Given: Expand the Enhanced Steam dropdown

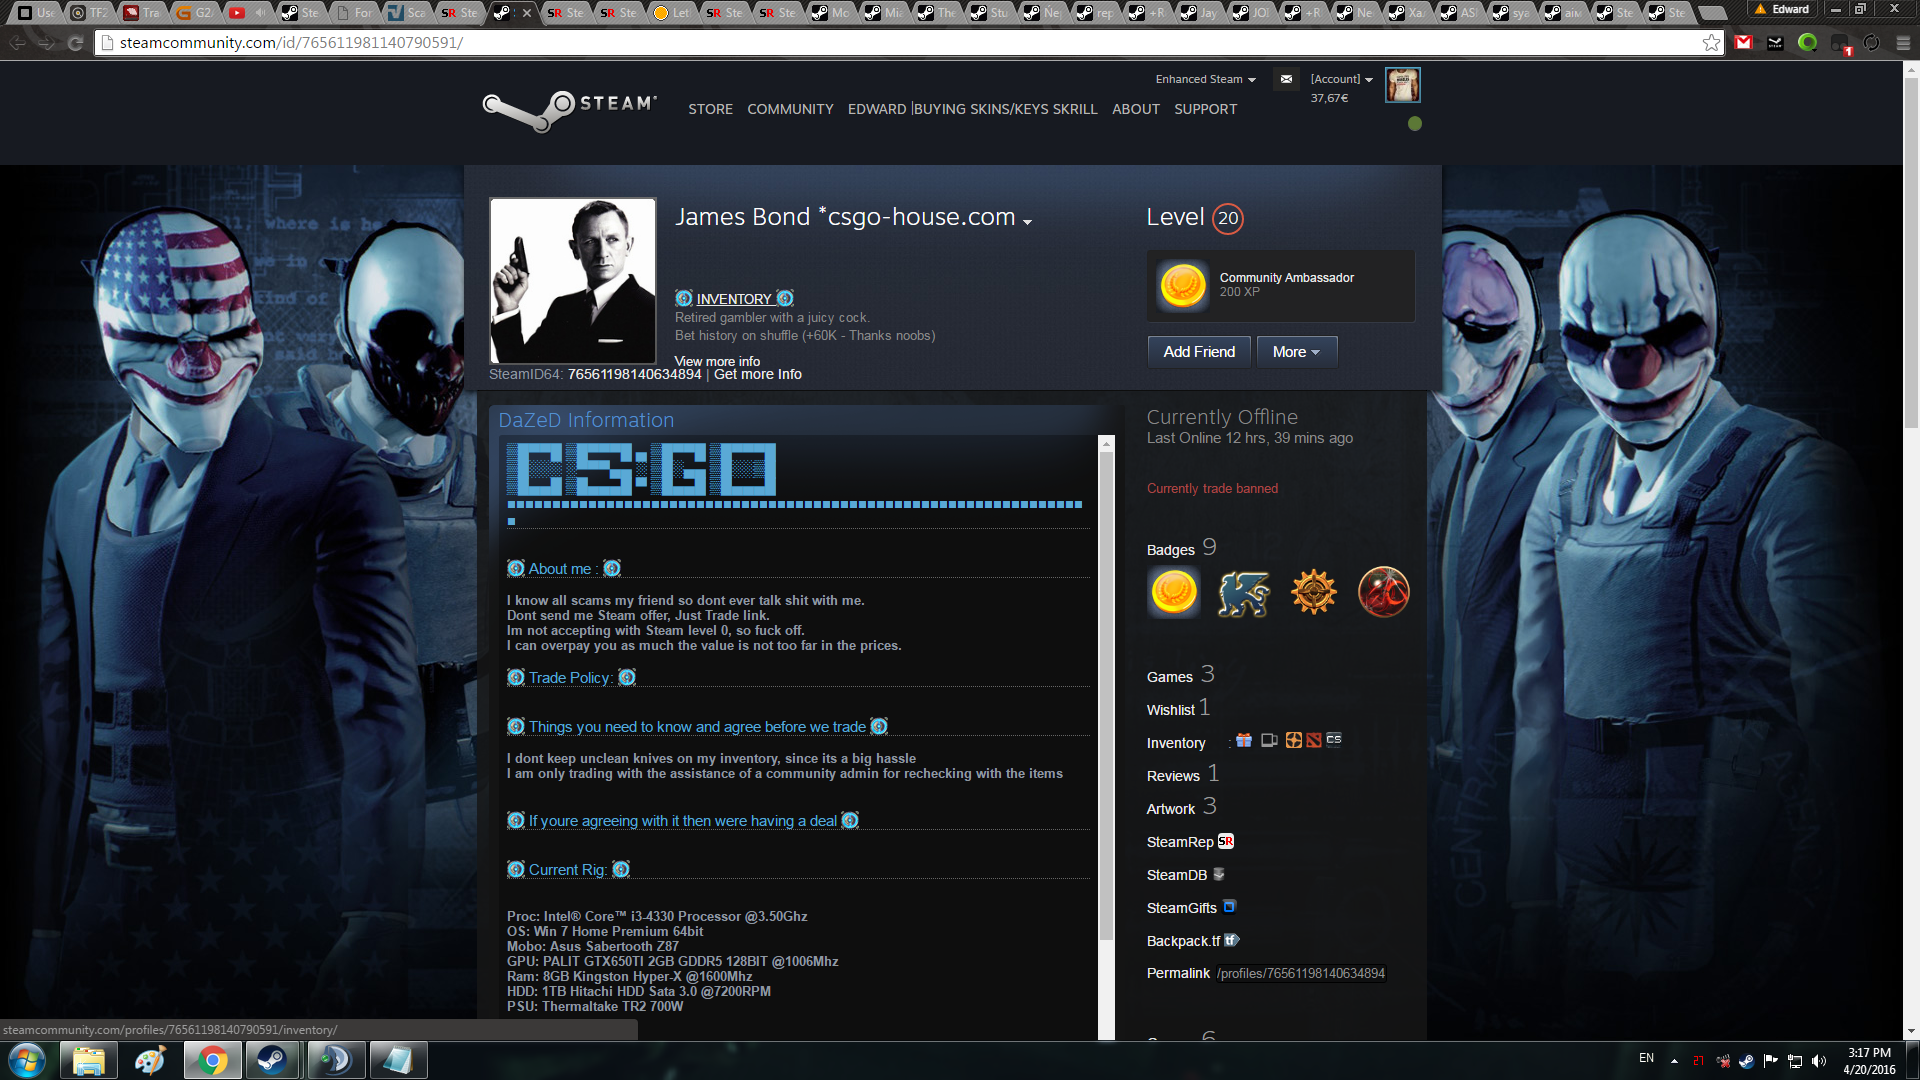Looking at the screenshot, I should coord(1205,79).
